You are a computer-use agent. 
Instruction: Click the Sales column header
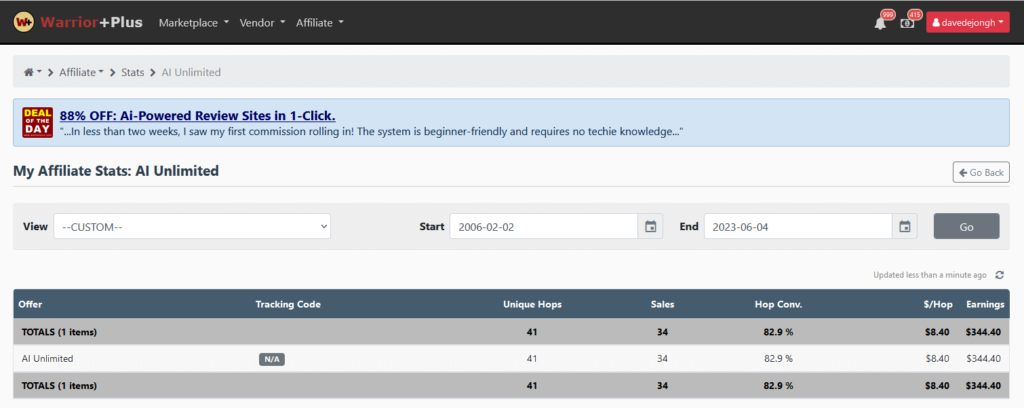(x=662, y=304)
